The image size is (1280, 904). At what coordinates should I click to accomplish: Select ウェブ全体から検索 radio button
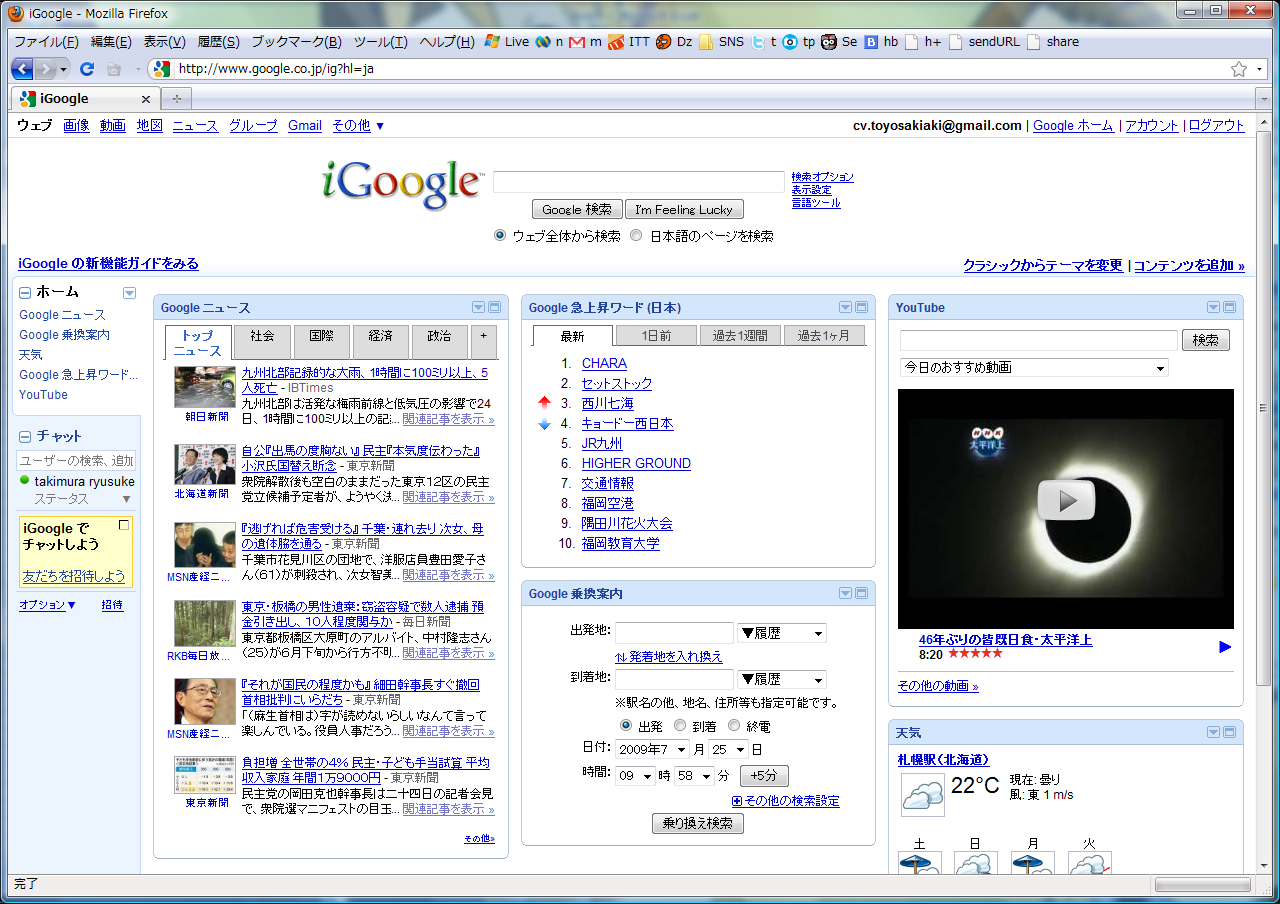click(500, 236)
